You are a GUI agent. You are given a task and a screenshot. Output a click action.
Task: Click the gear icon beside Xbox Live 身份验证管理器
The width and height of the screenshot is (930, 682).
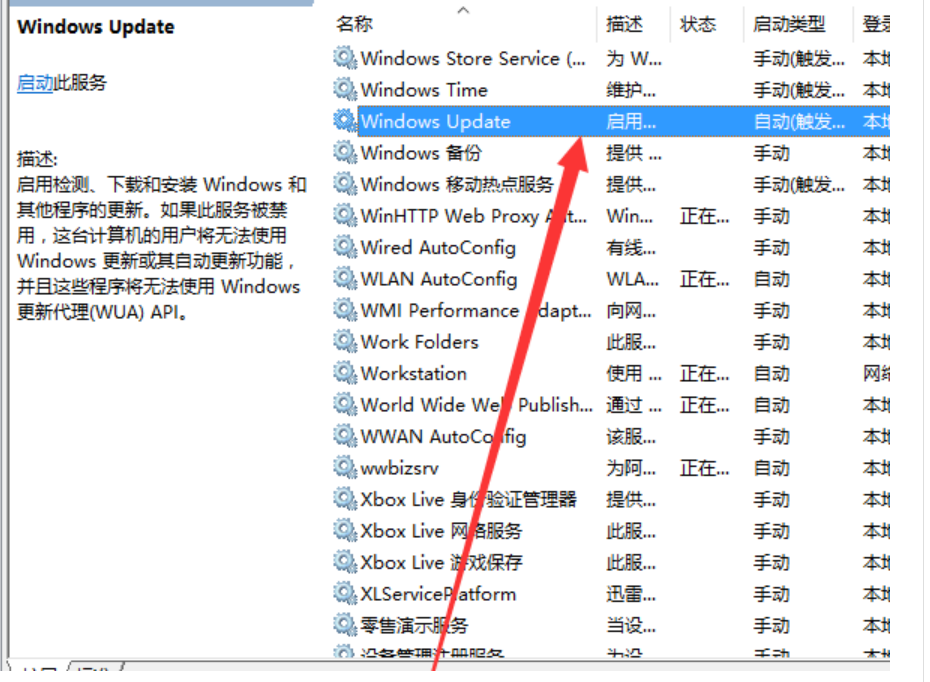pyautogui.click(x=345, y=498)
